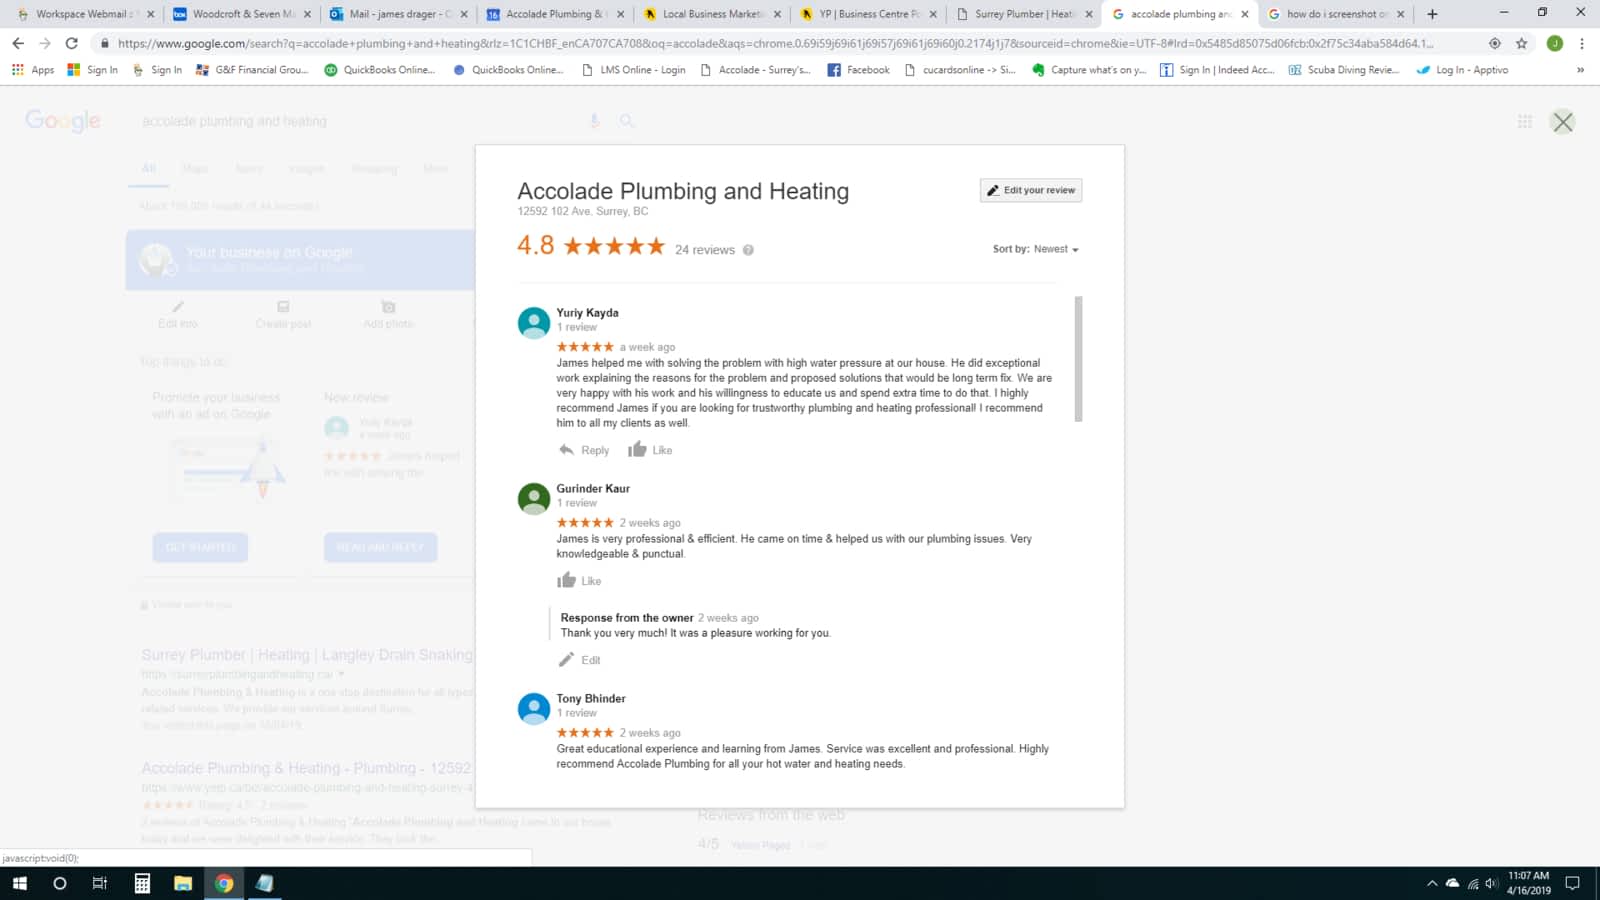The height and width of the screenshot is (900, 1600).
Task: Click the reviews panel scrollbar thumb
Action: 1078,359
